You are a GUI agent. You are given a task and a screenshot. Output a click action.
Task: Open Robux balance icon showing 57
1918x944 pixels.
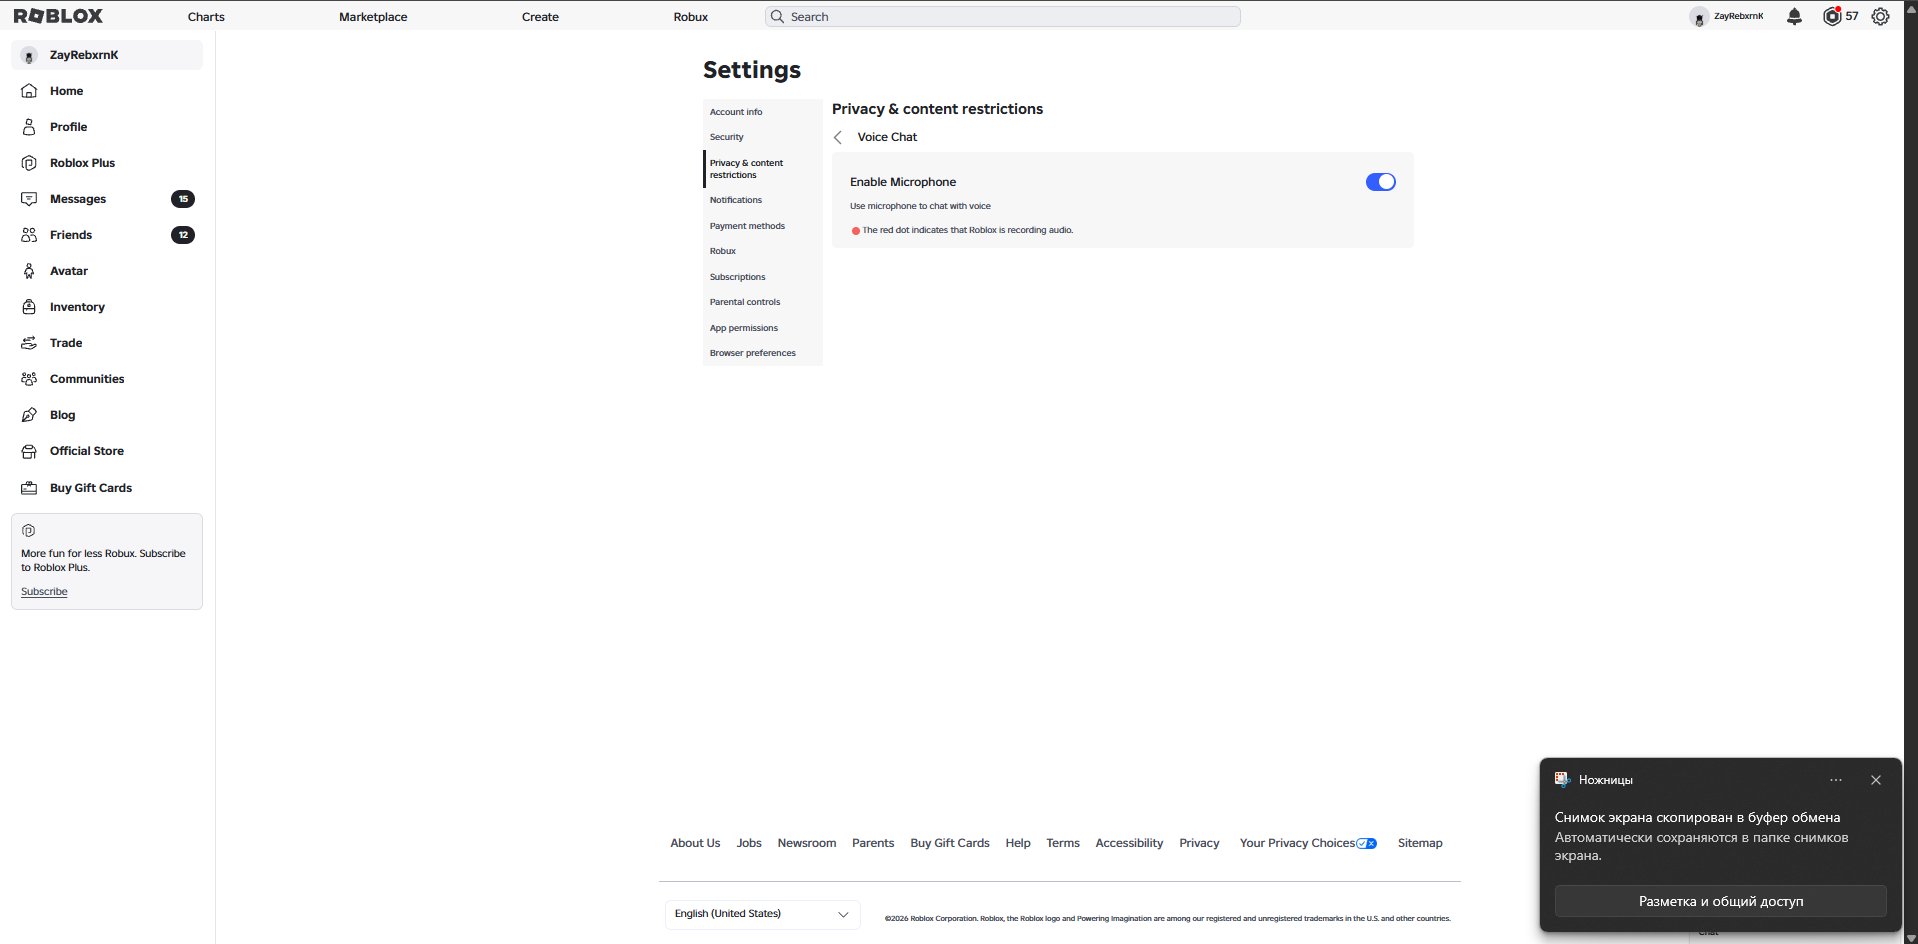[1832, 16]
